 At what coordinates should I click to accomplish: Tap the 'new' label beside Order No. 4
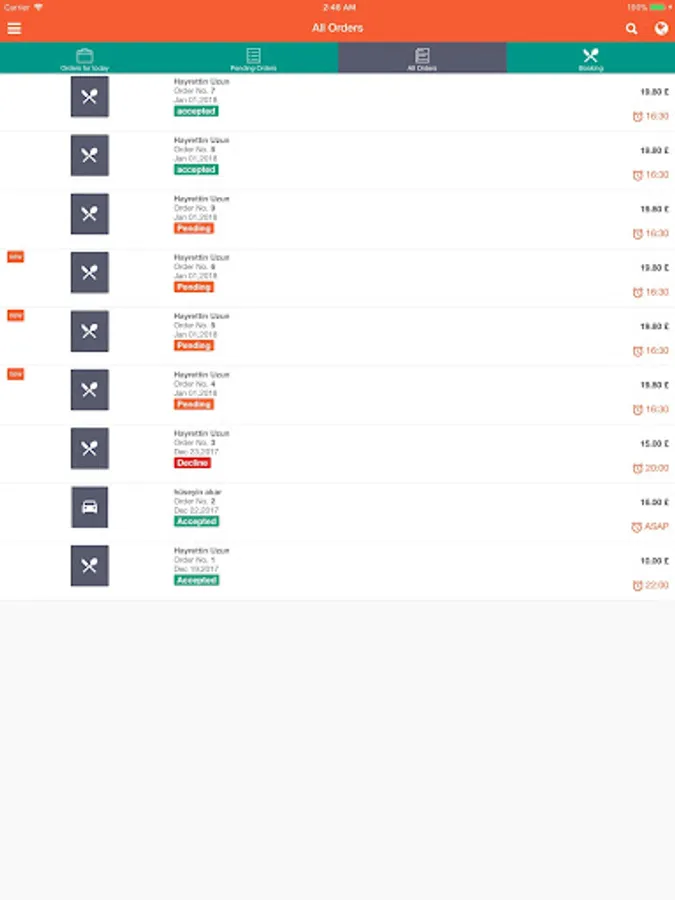pos(15,374)
